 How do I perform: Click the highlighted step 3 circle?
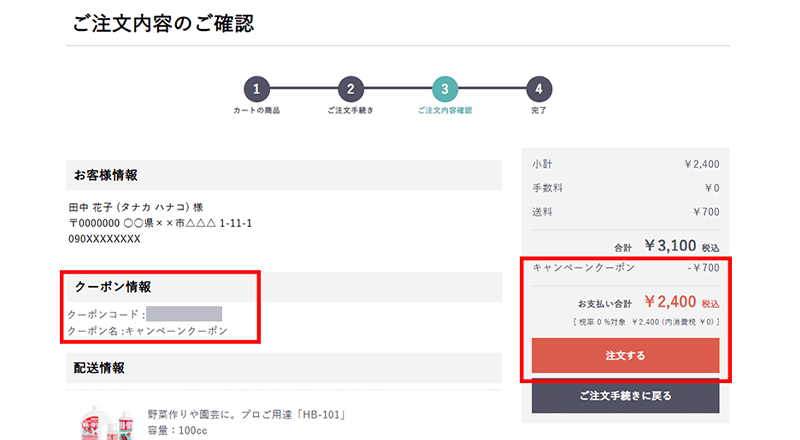445,89
